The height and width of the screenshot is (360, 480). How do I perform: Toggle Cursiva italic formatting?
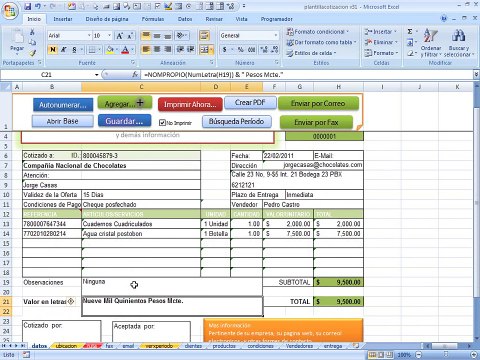tap(63, 50)
